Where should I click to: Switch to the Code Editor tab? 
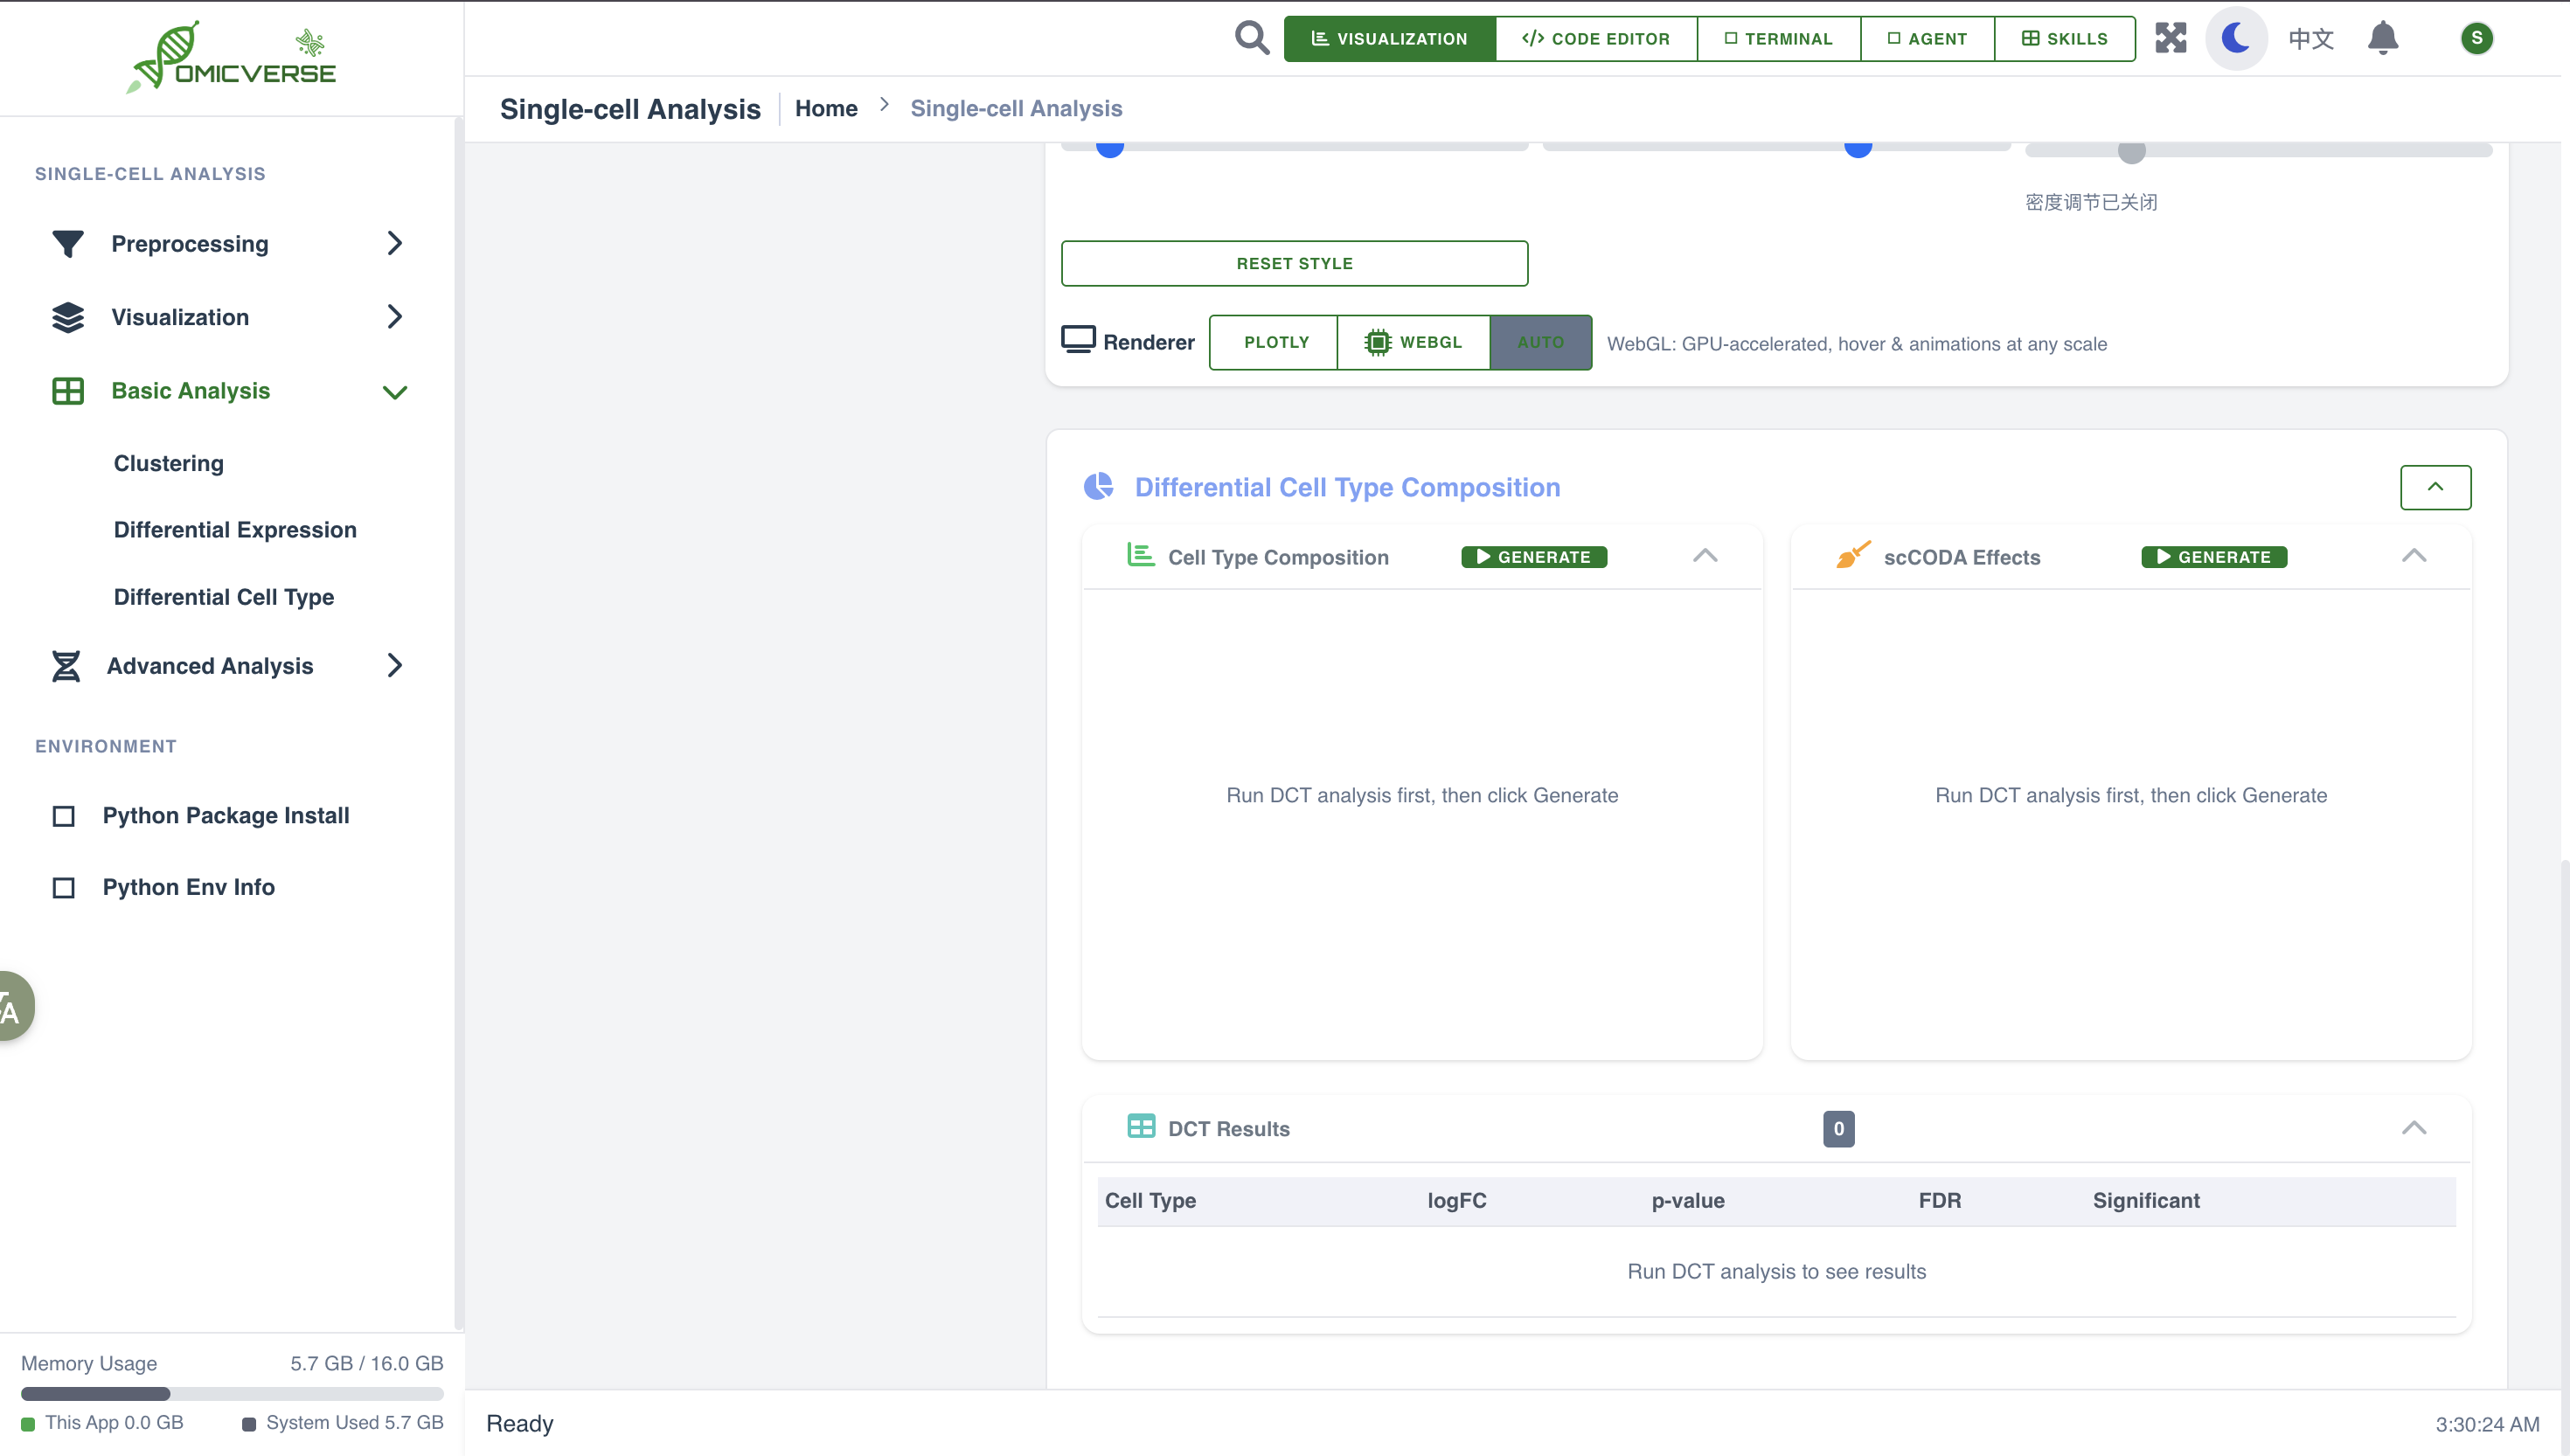(x=1595, y=38)
